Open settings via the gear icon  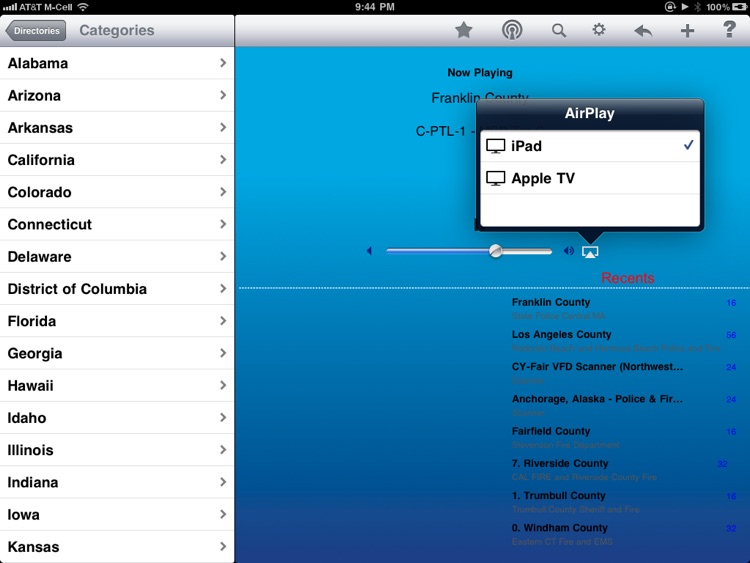pyautogui.click(x=599, y=30)
